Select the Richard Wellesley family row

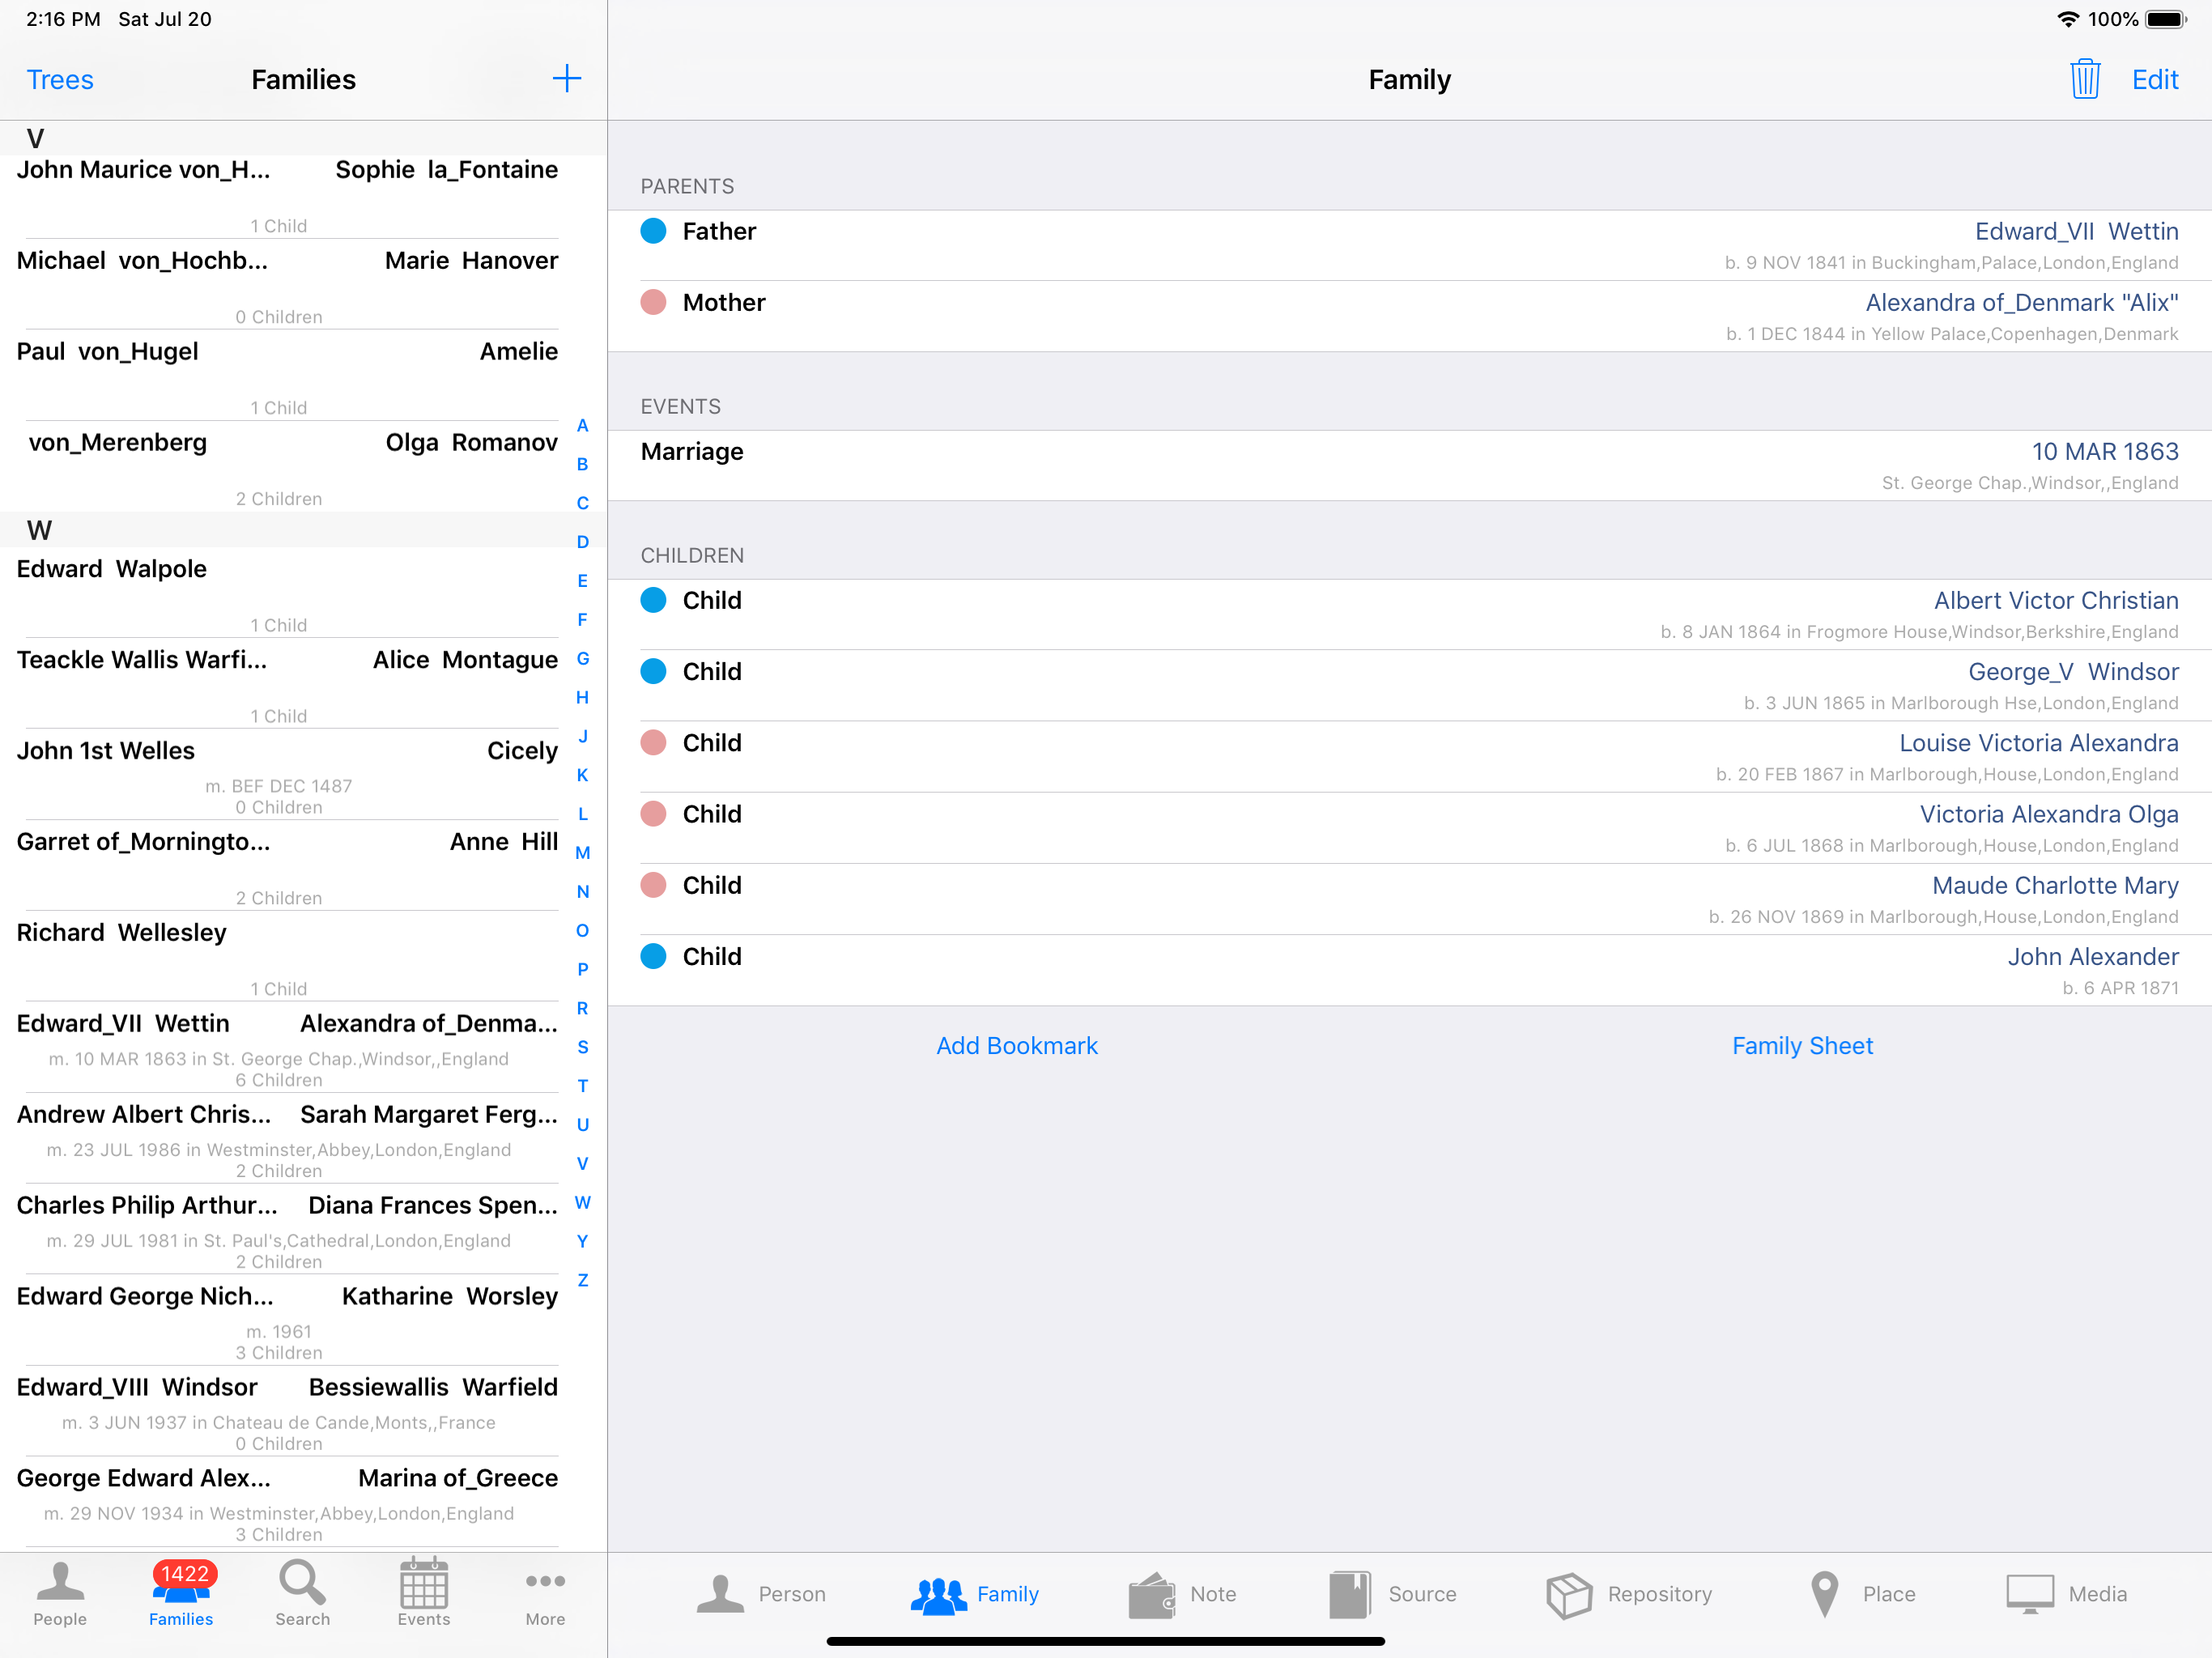click(288, 956)
